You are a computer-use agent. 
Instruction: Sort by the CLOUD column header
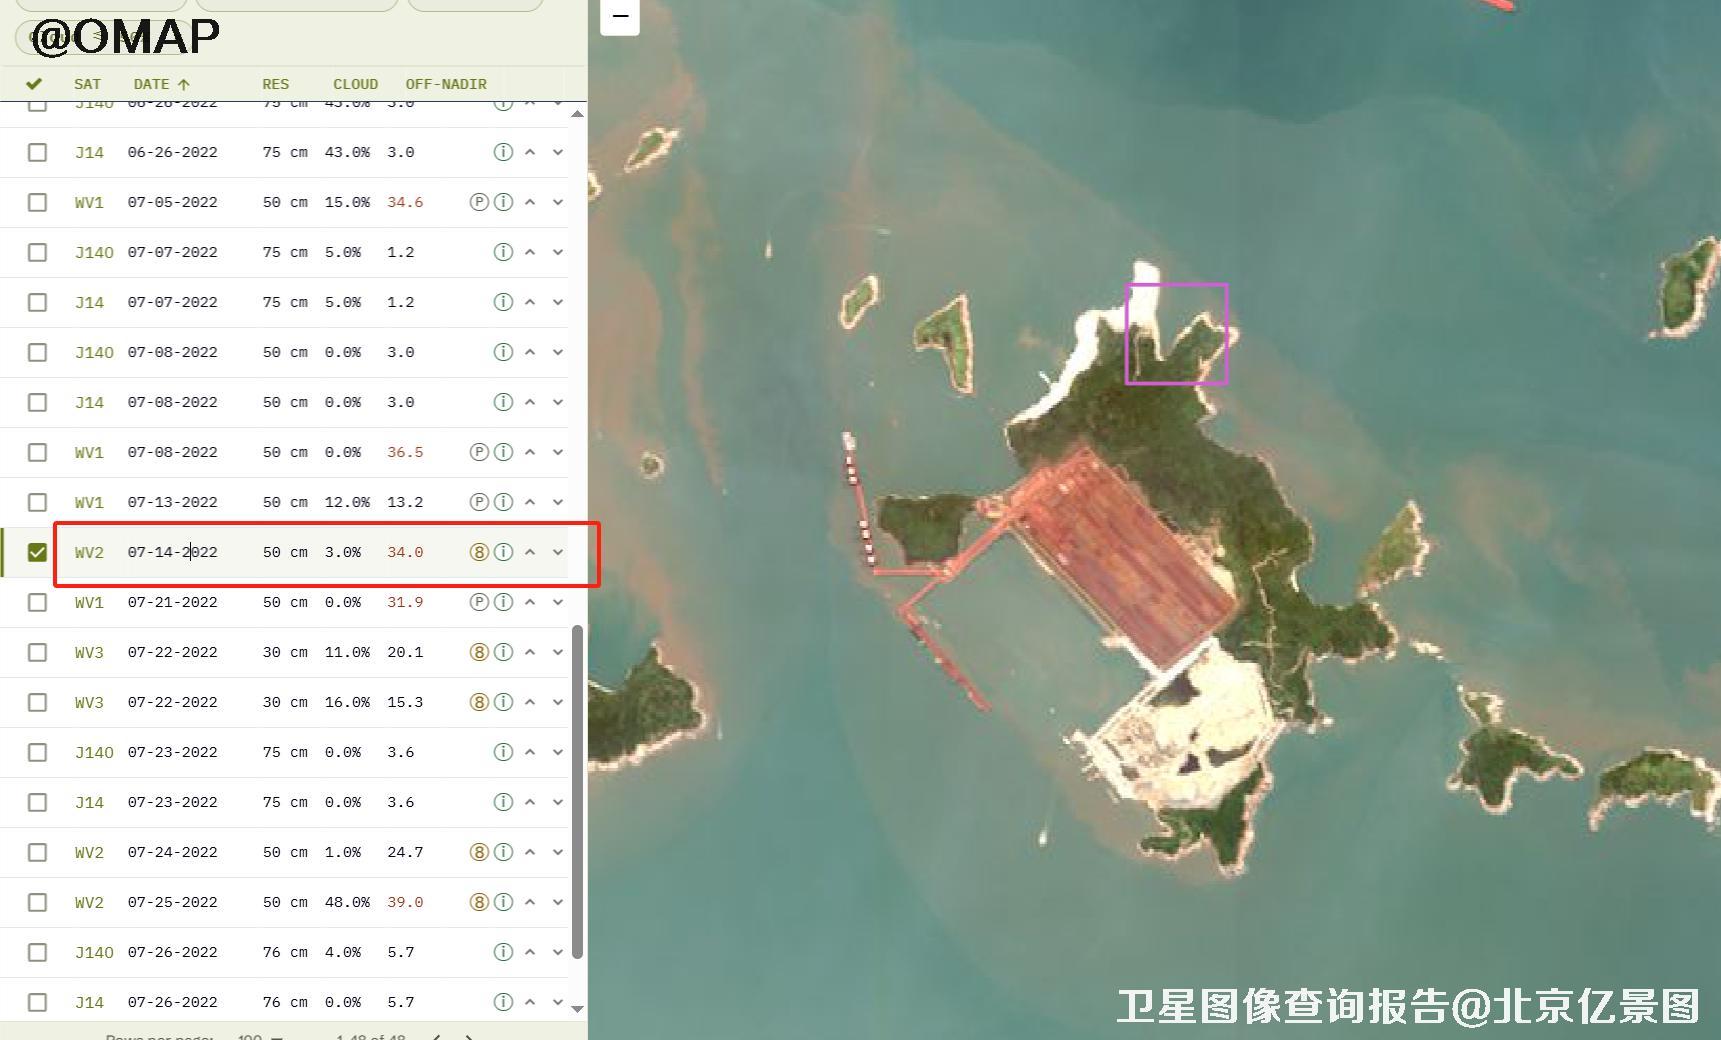pos(355,84)
